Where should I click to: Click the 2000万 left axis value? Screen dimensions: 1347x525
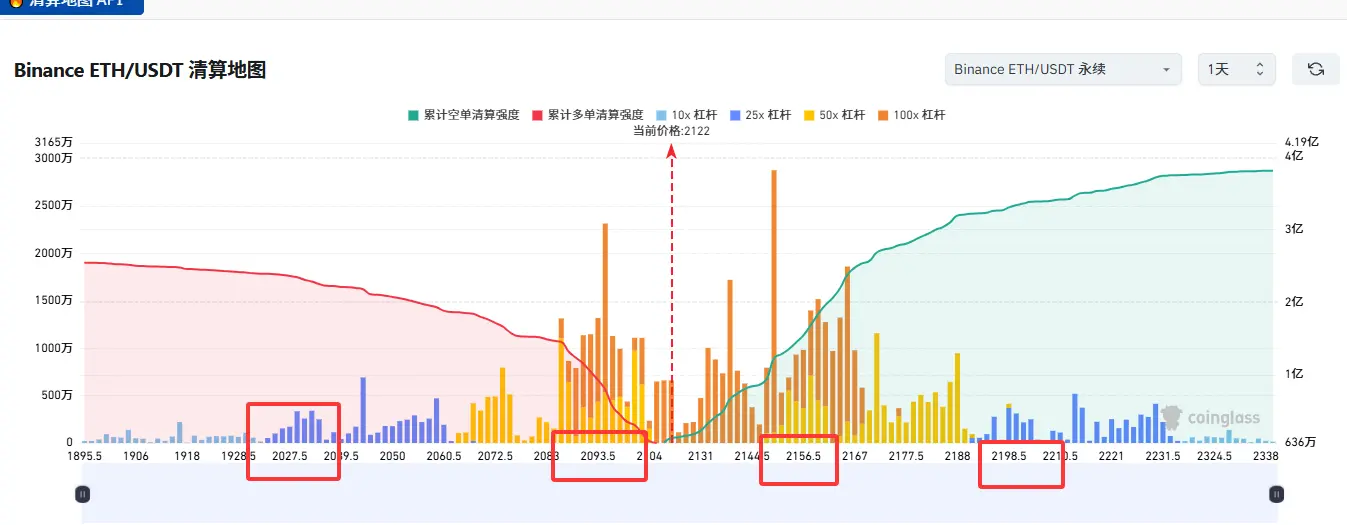coord(53,253)
